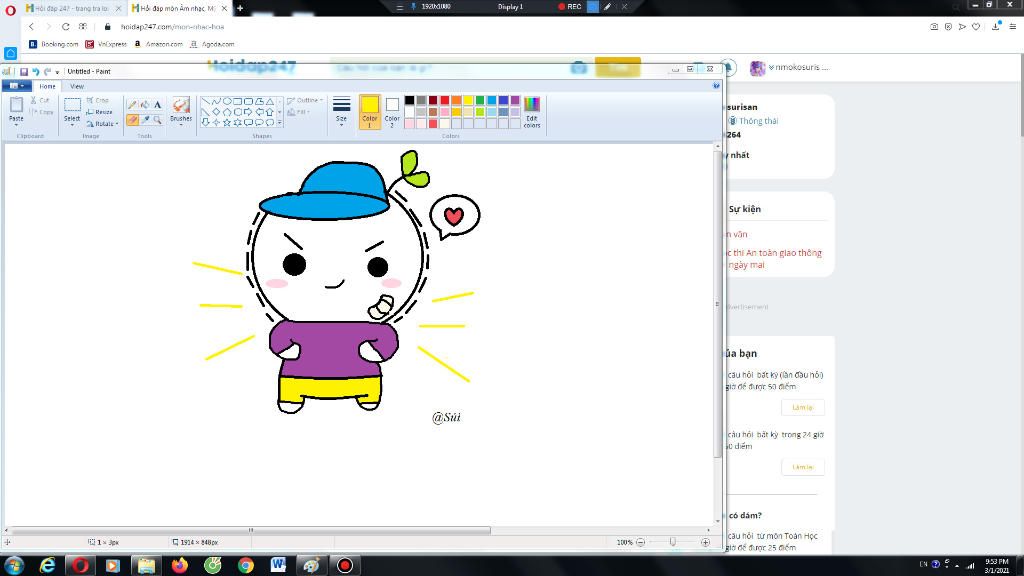
Task: Expand the Shapes gallery more arrow
Action: pos(280,122)
